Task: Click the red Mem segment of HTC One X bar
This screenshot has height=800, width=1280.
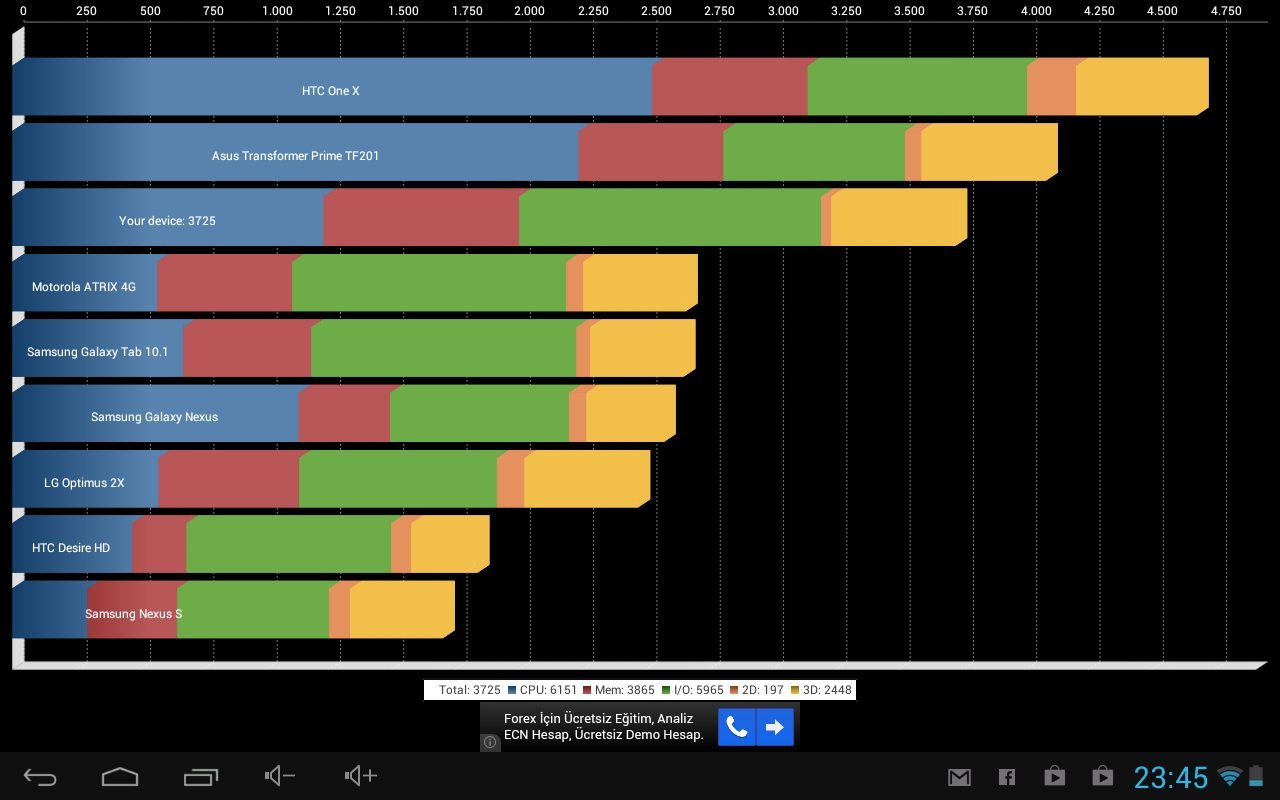Action: point(730,87)
